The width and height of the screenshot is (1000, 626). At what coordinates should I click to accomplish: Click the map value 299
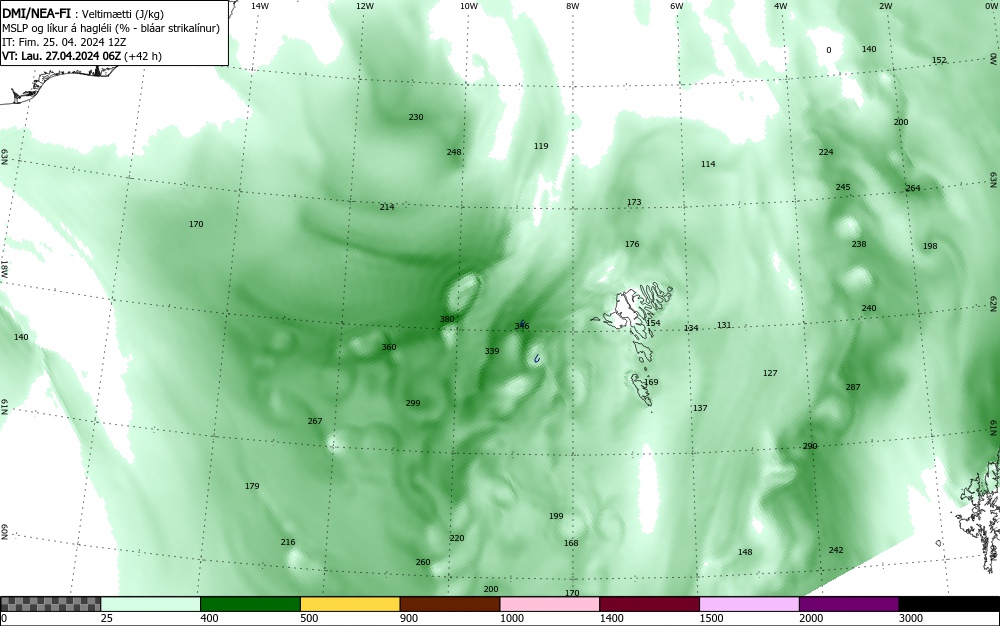413,403
